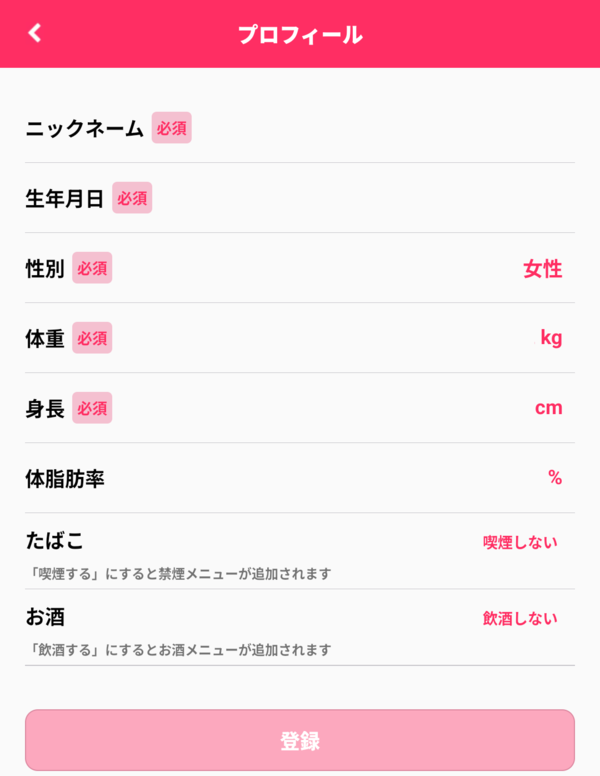
Task: Click the 必須 badge beside 体重
Action: [x=92, y=338]
